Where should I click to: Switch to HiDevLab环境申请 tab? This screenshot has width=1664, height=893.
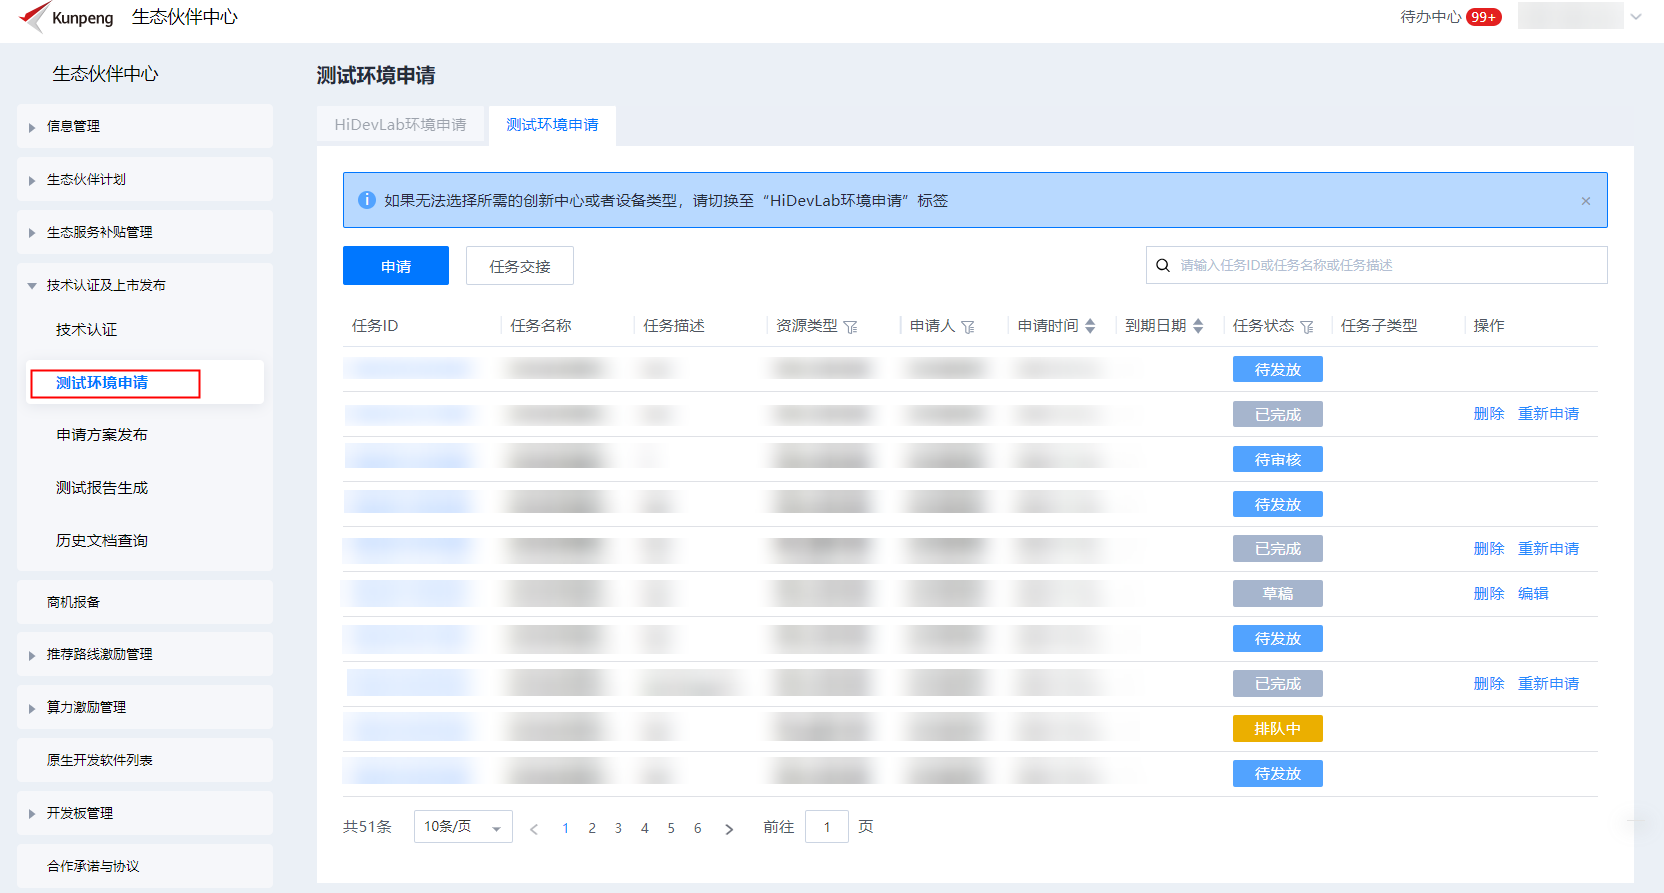(400, 125)
